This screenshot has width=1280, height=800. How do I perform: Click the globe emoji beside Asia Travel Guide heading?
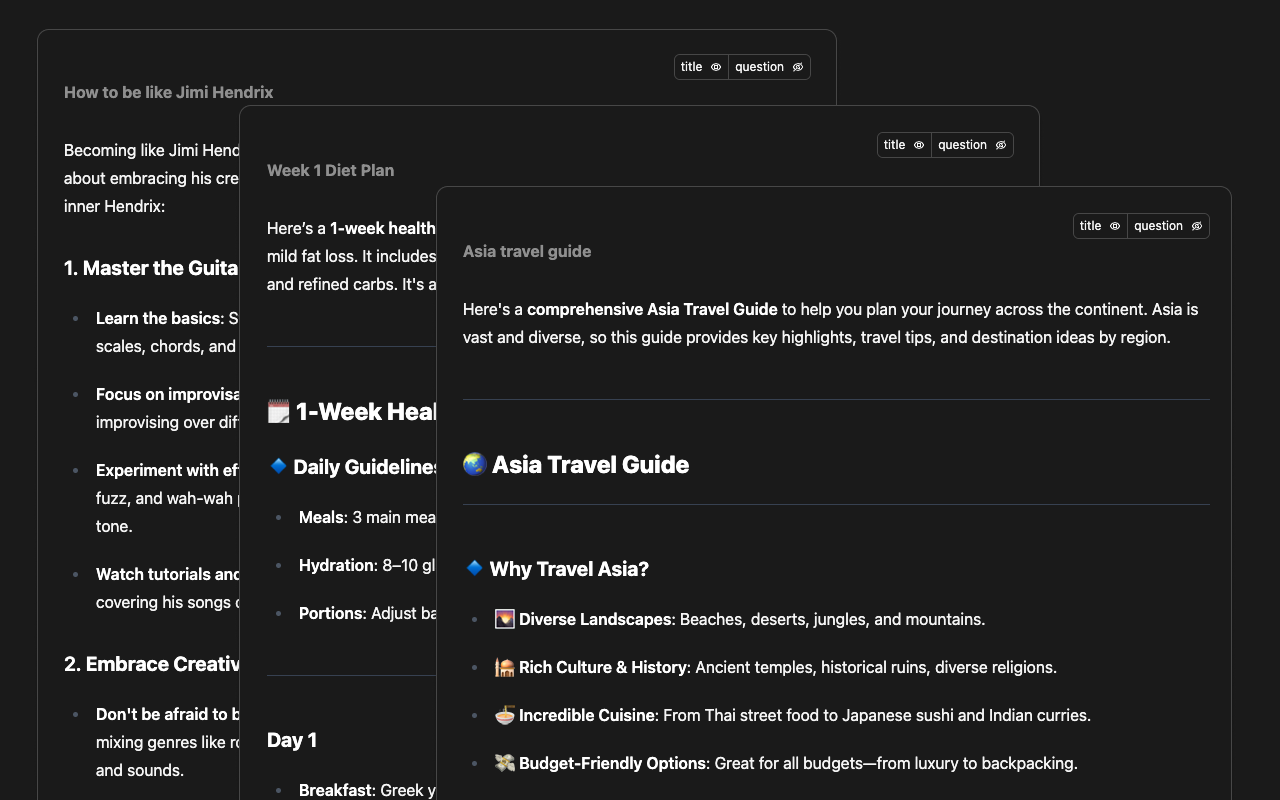coord(475,464)
